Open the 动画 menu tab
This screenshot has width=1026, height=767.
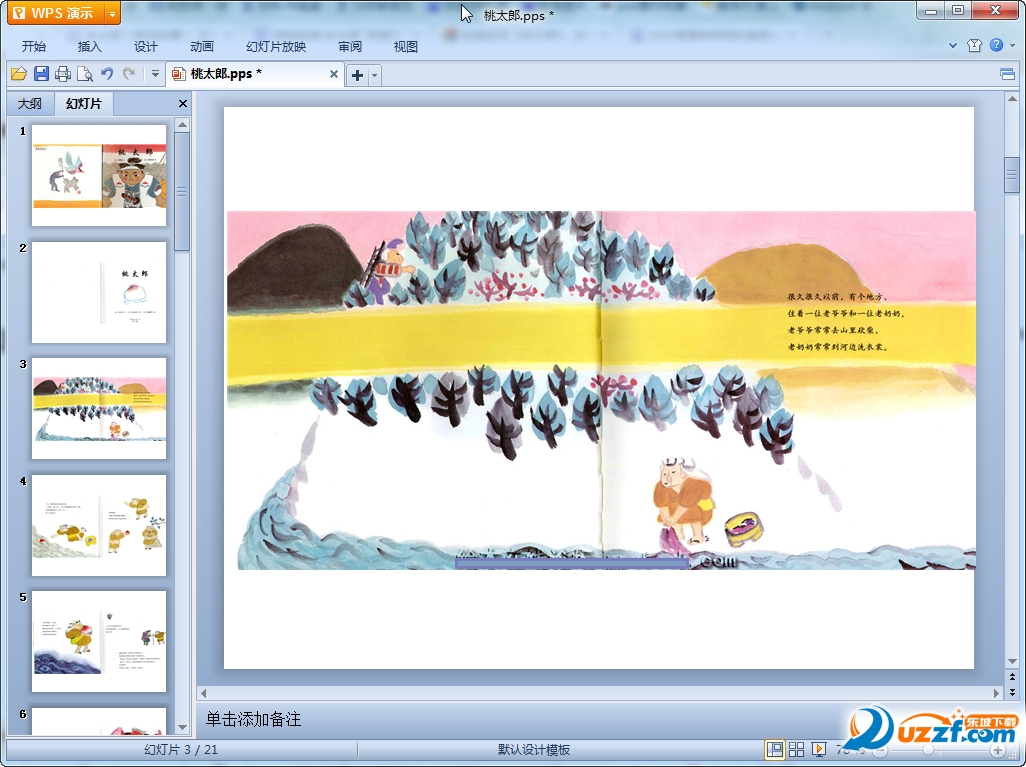click(x=202, y=46)
